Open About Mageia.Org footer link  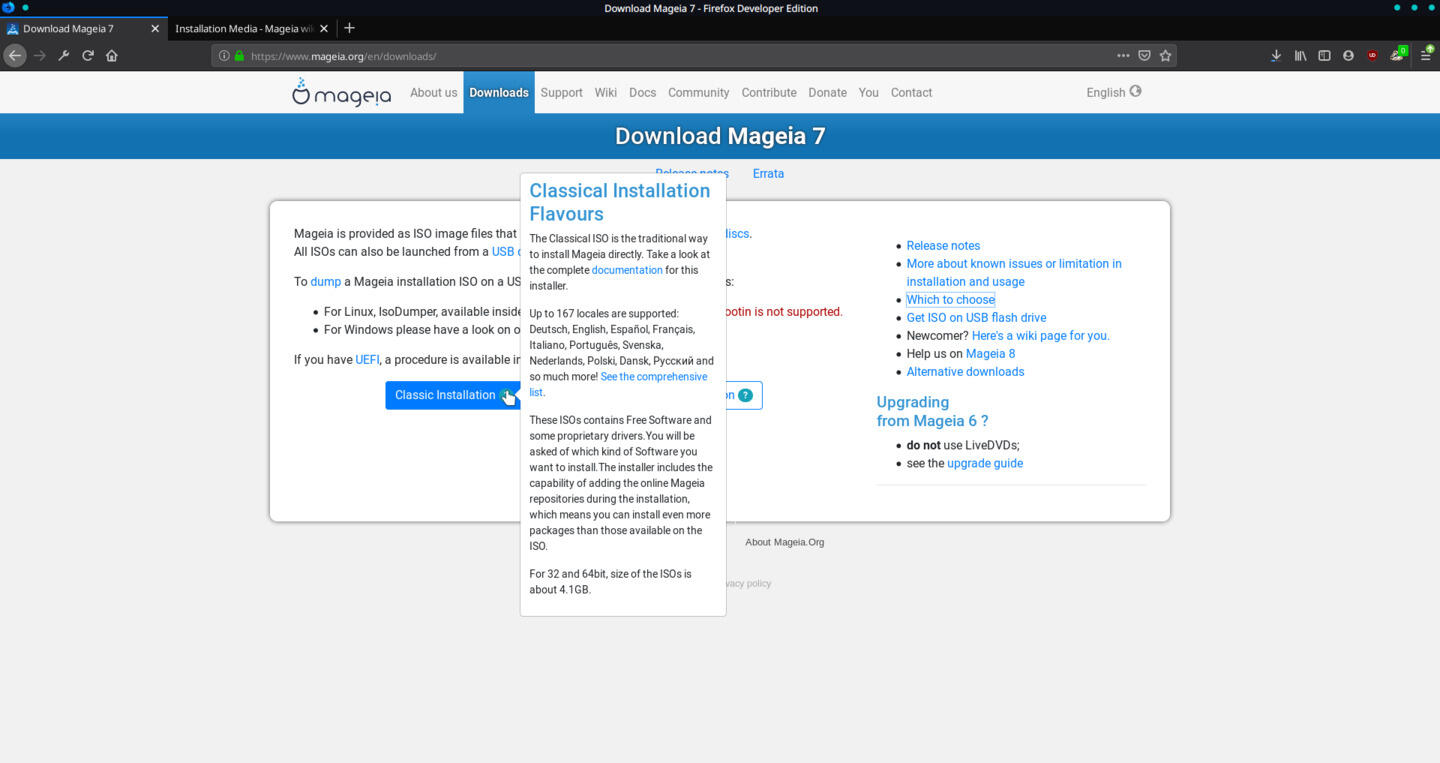coord(784,542)
